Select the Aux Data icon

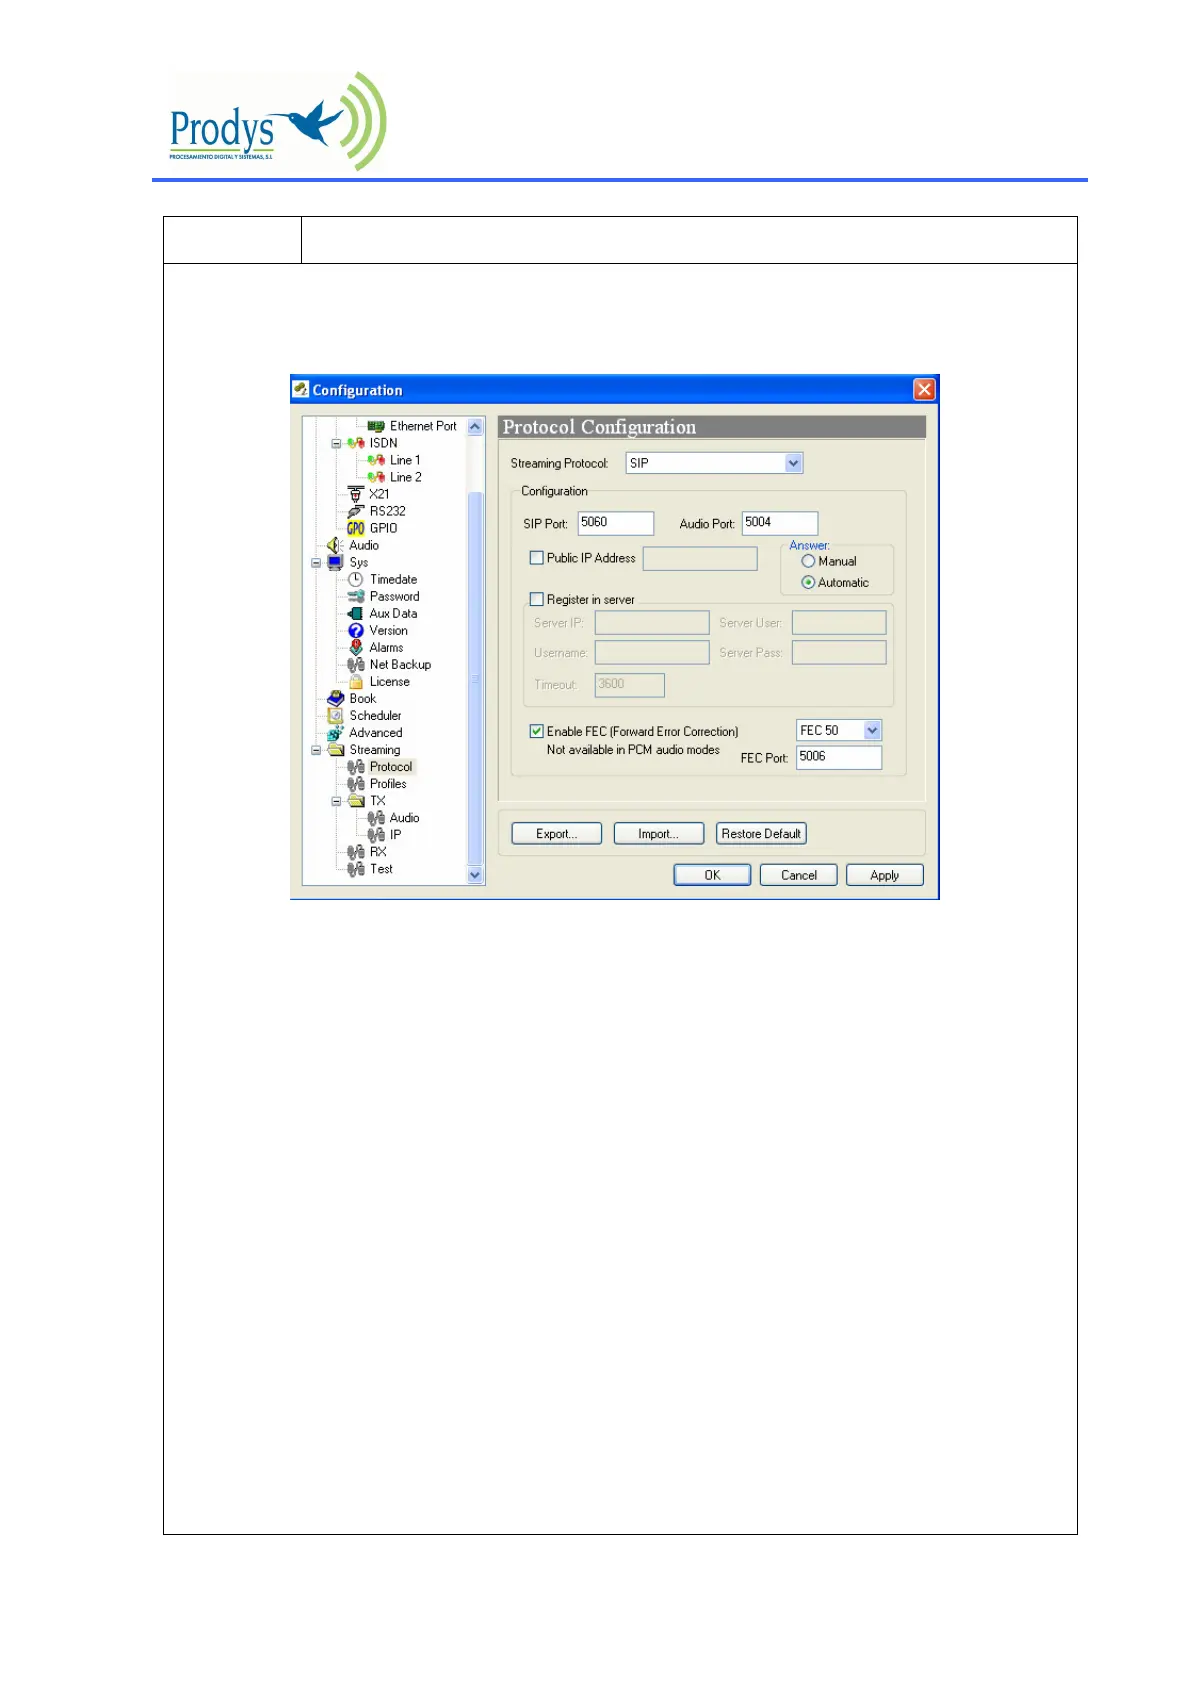[x=356, y=613]
